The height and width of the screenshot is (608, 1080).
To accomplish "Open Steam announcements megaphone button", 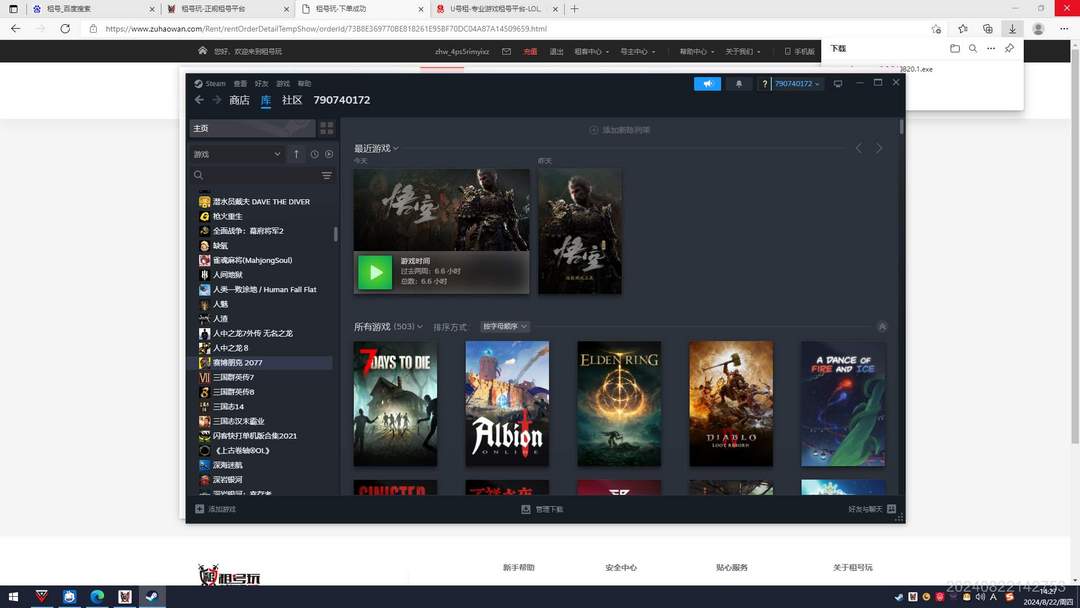I will point(707,83).
